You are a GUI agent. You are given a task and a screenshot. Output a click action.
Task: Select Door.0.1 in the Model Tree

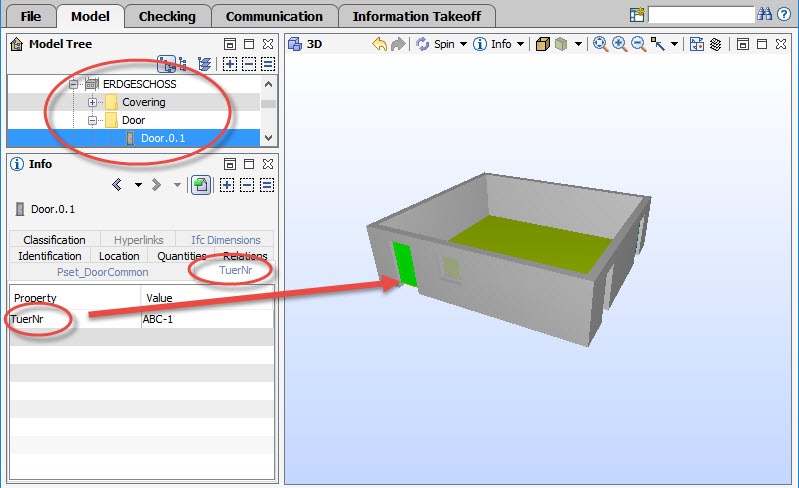[x=163, y=138]
